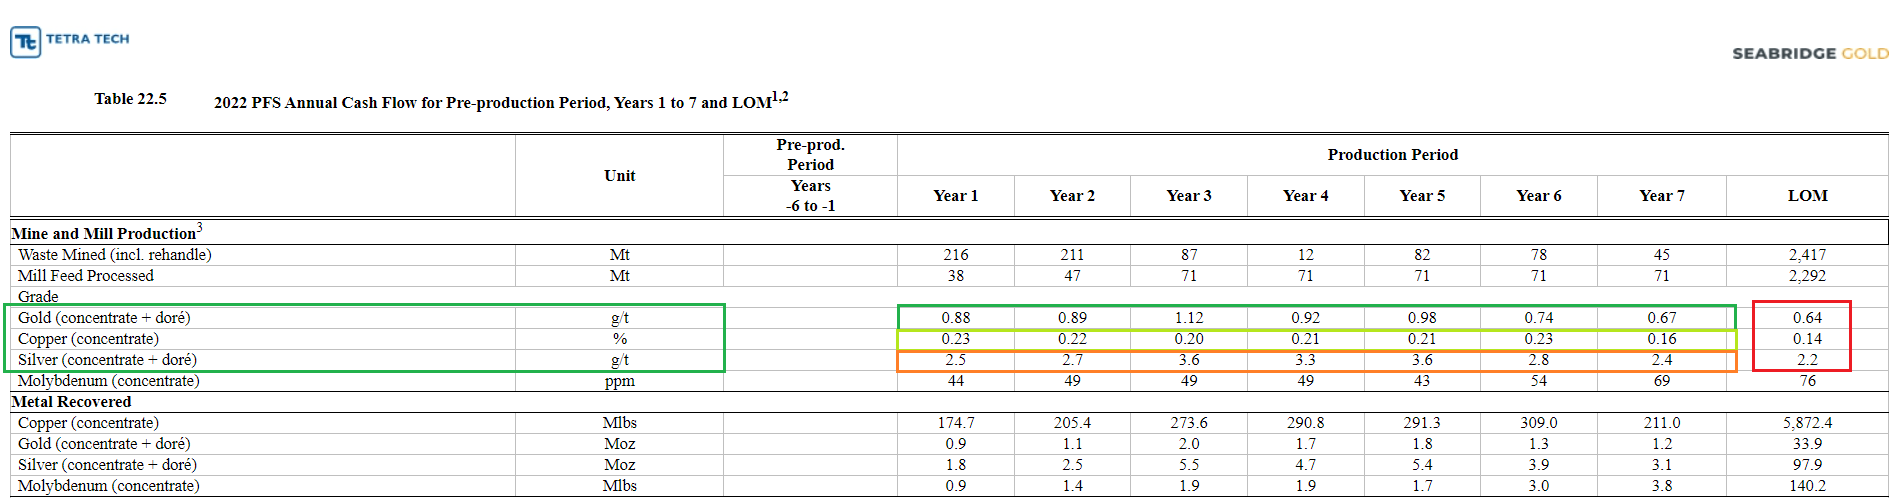1897x498 pixels.
Task: Click the Seabridge Gold logo
Action: coord(1810,54)
